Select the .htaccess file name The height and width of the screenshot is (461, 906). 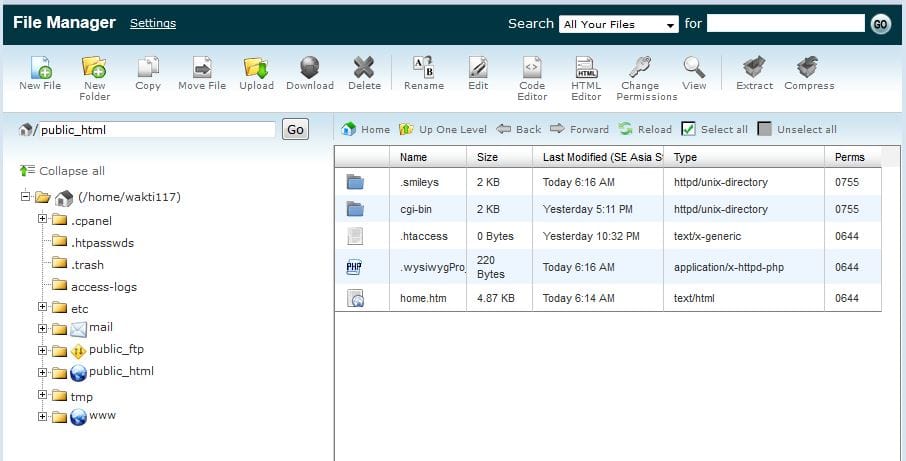pos(424,236)
